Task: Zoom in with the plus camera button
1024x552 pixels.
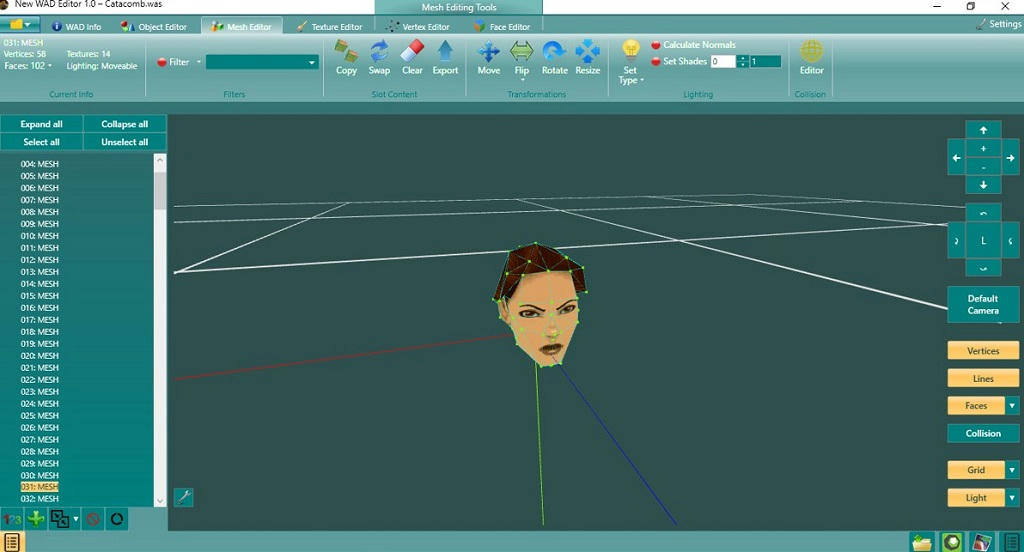Action: (x=983, y=148)
